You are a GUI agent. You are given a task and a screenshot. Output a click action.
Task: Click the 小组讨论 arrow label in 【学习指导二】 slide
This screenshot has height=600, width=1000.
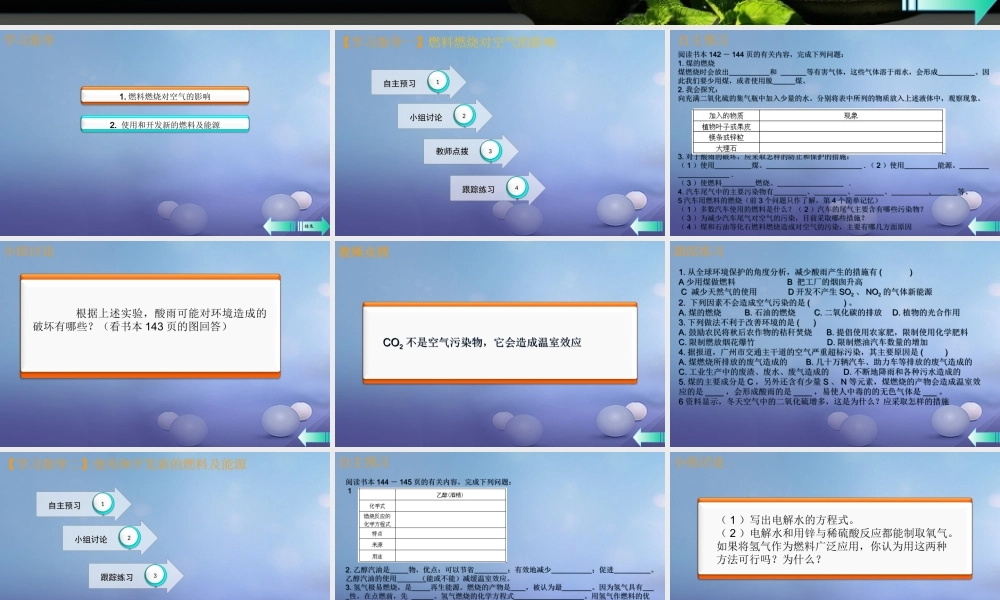point(91,539)
